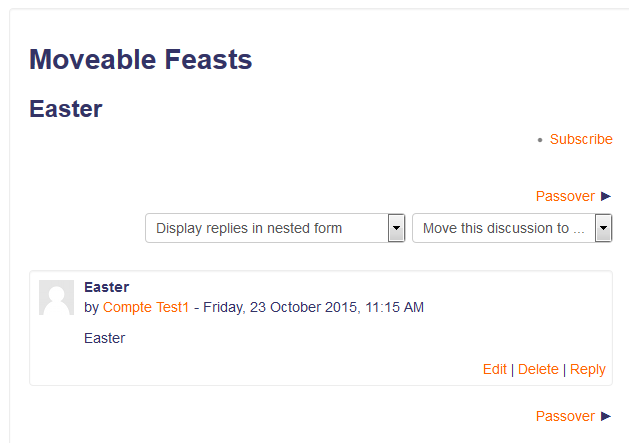Go to the Passover discussion via the top link

tap(565, 196)
